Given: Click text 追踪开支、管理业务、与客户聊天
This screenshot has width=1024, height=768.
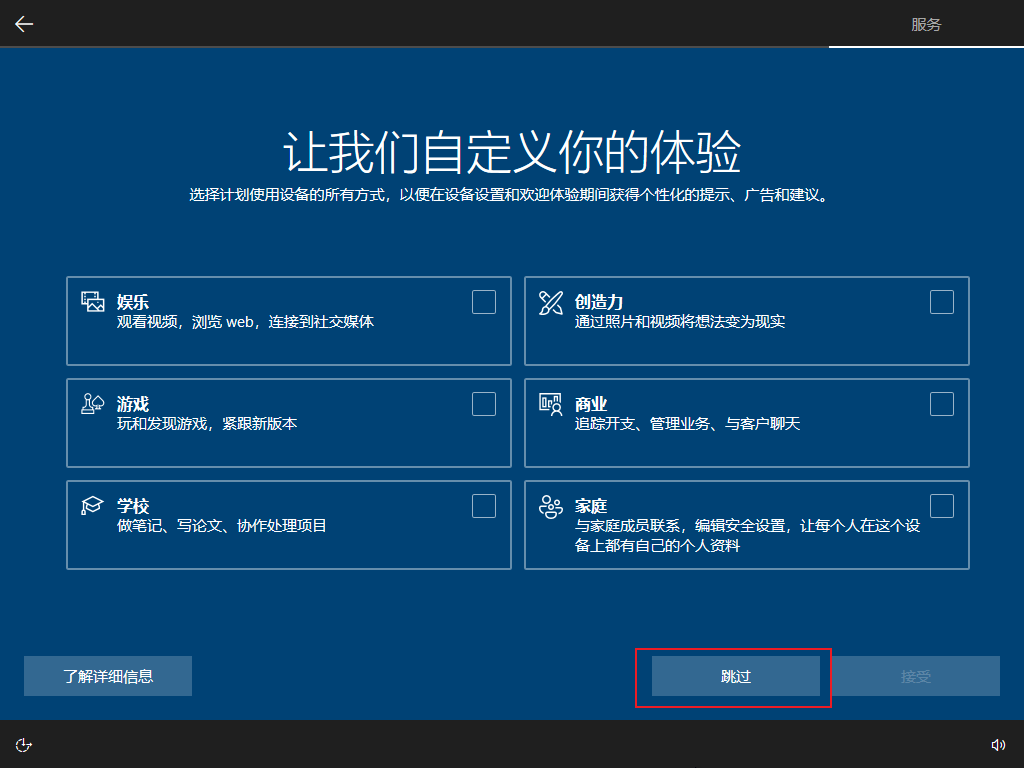Looking at the screenshot, I should coord(687,423).
